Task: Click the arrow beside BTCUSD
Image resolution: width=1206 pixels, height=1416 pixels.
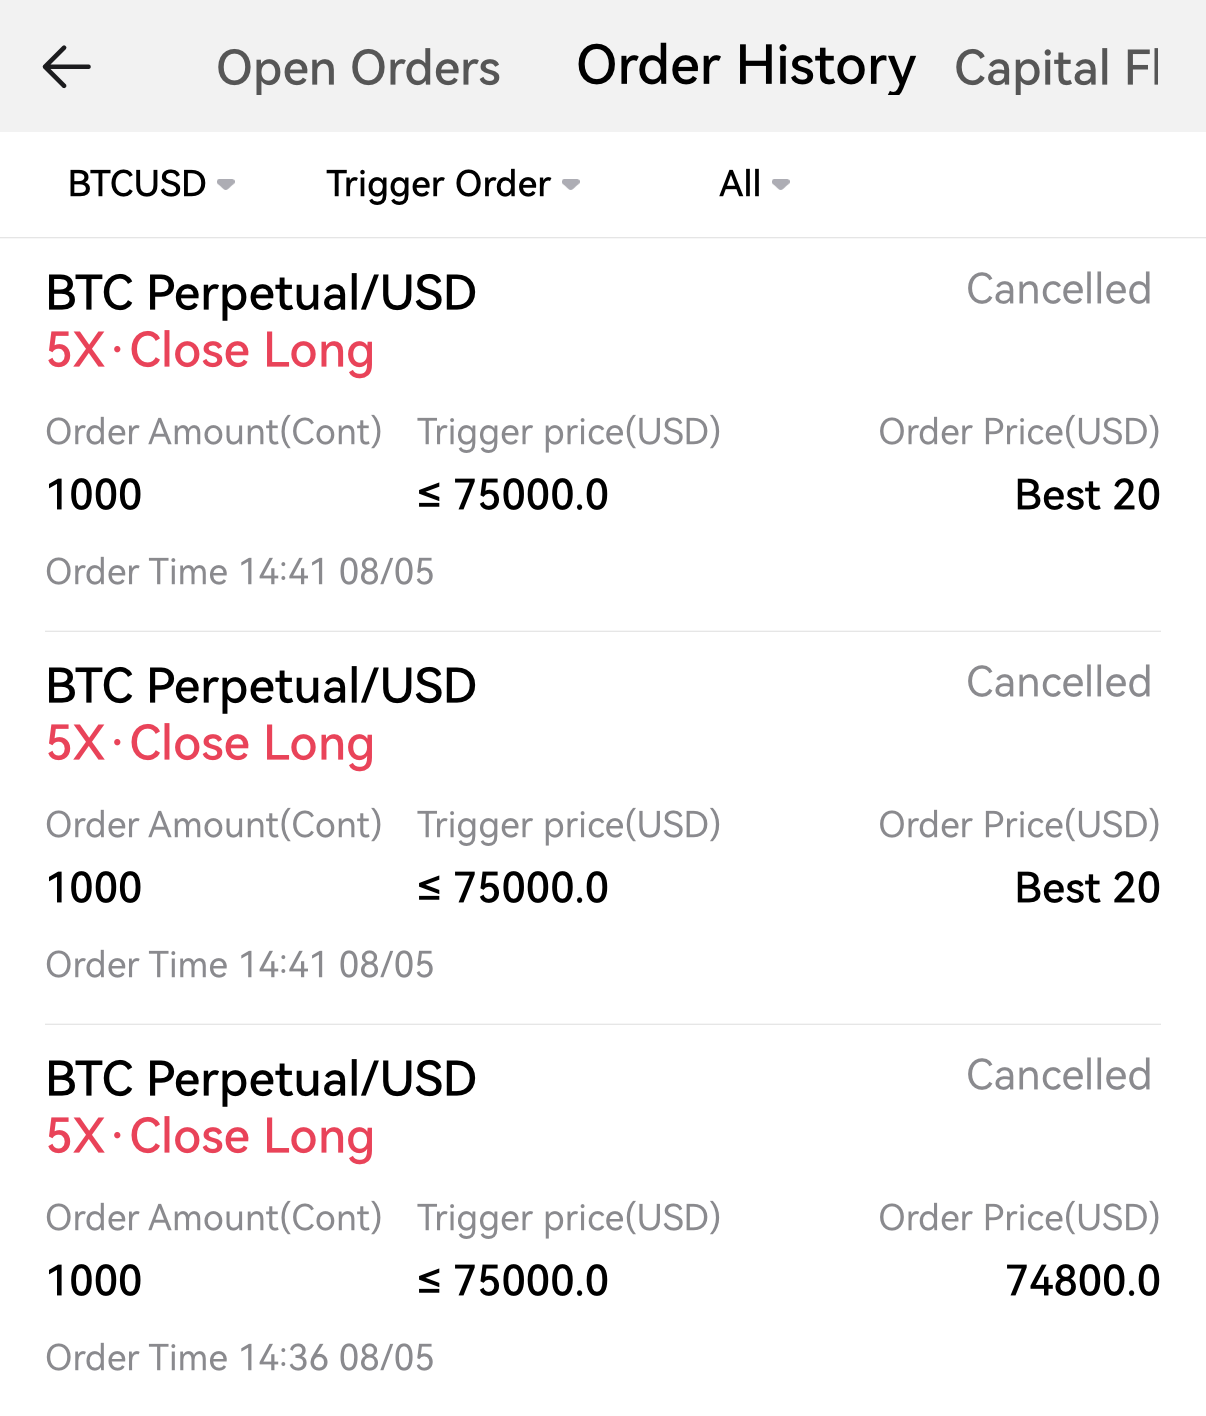Action: coord(227,184)
